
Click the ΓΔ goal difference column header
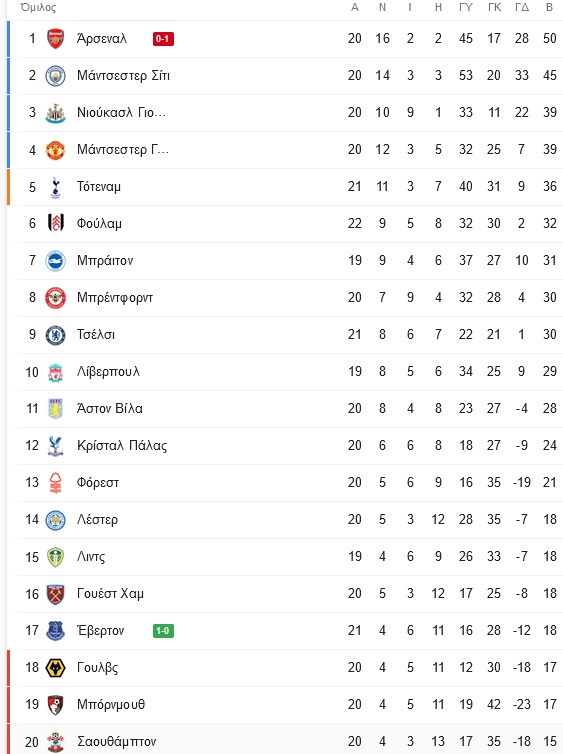point(522,7)
